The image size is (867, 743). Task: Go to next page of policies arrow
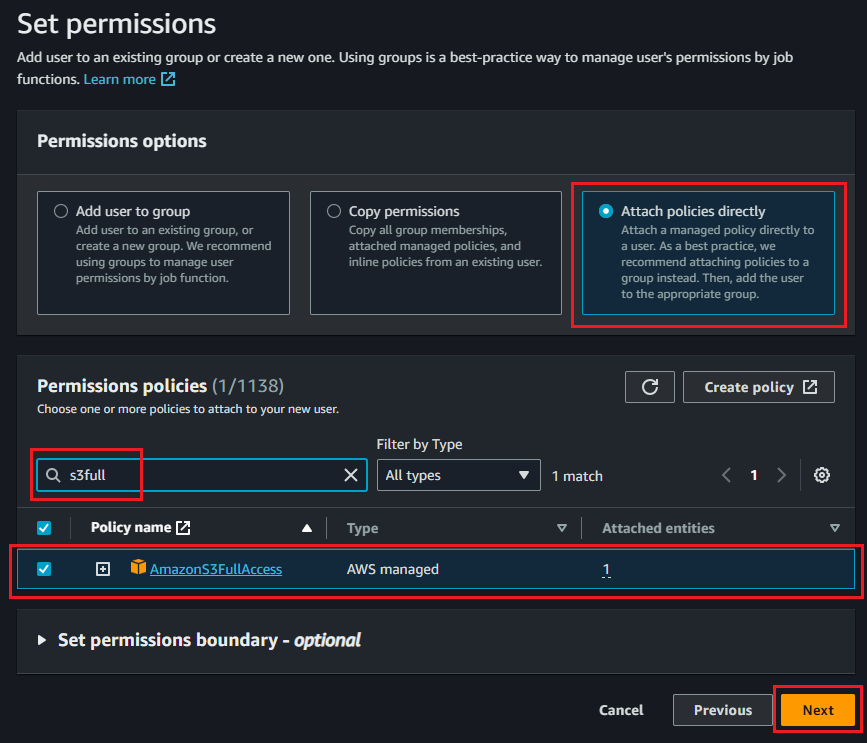click(x=782, y=475)
